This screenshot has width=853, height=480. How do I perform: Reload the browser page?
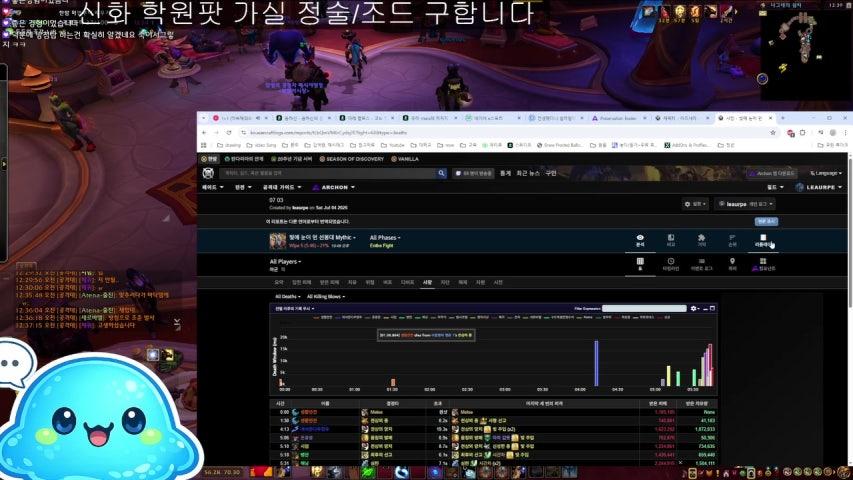[x=229, y=132]
